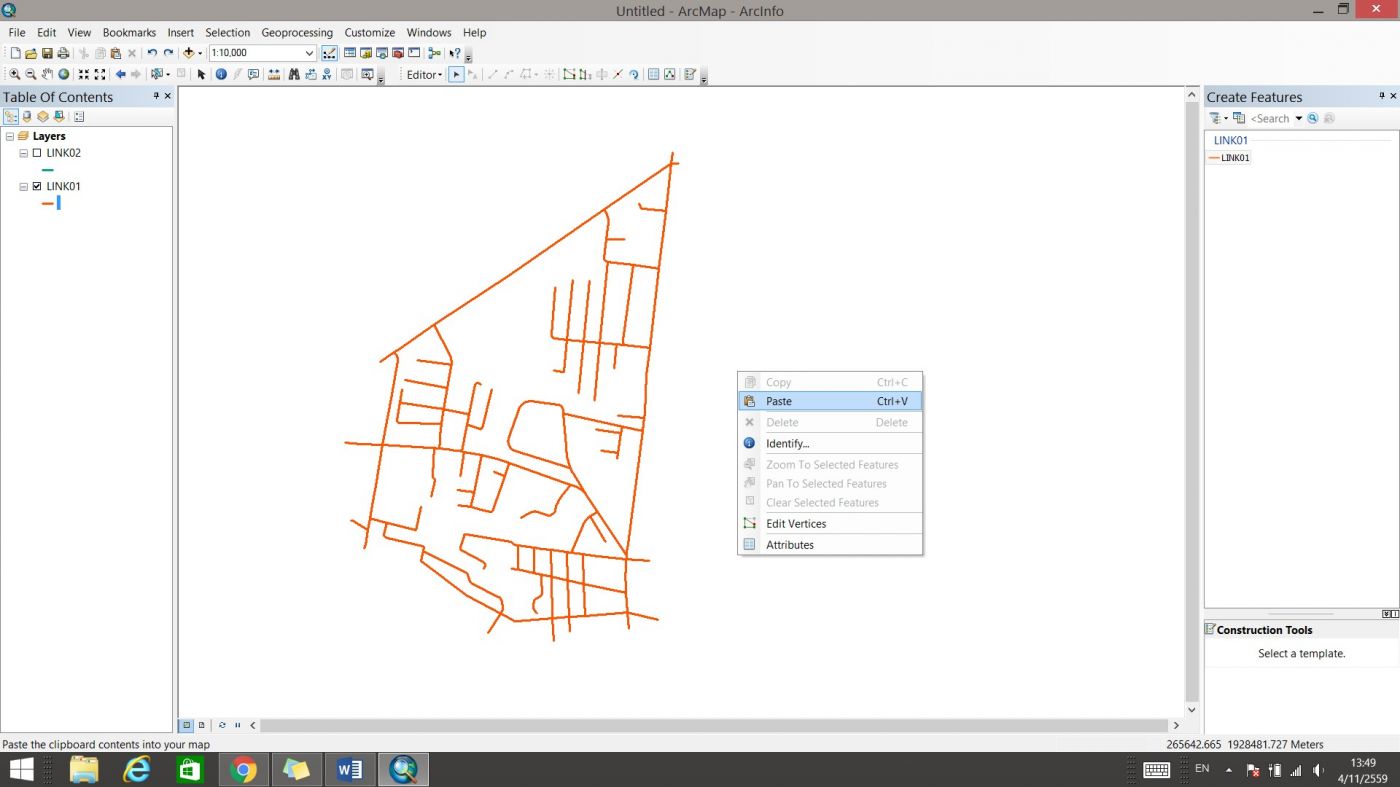The height and width of the screenshot is (787, 1400).
Task: Uncheck the LINK01 layer visibility
Action: pyautogui.click(x=37, y=187)
